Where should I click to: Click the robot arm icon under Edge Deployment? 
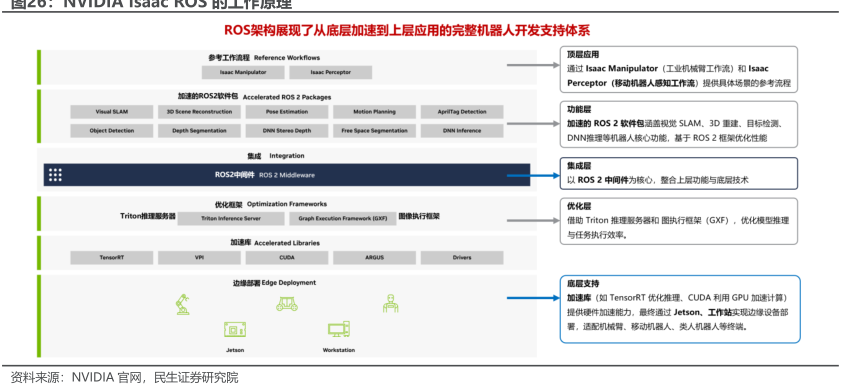click(x=183, y=304)
